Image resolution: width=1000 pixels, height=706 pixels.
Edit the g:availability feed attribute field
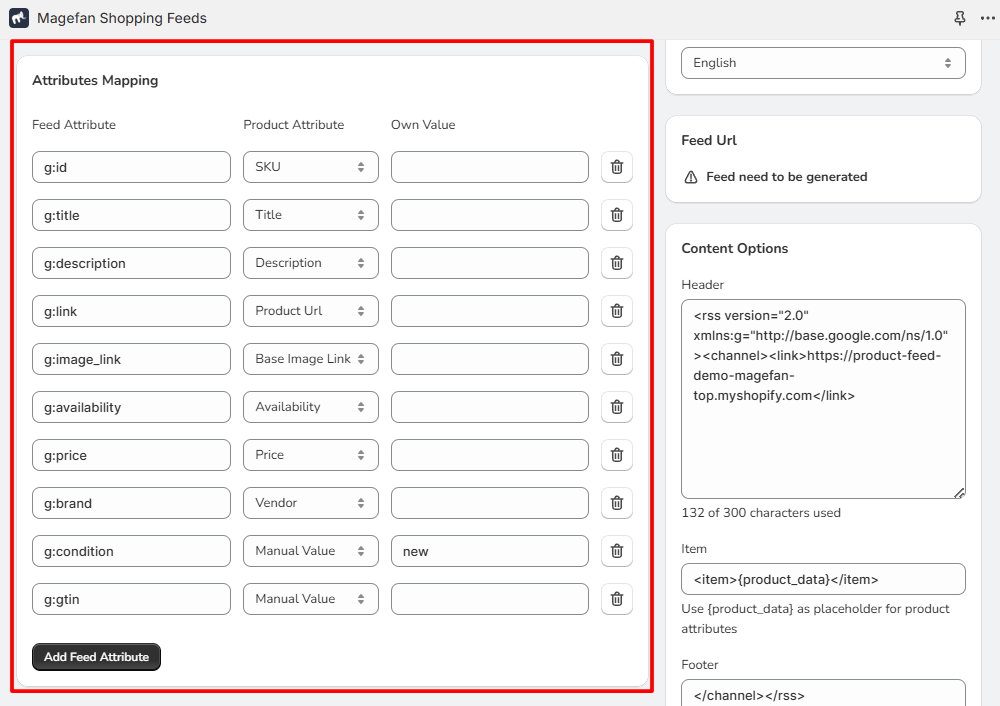[131, 407]
